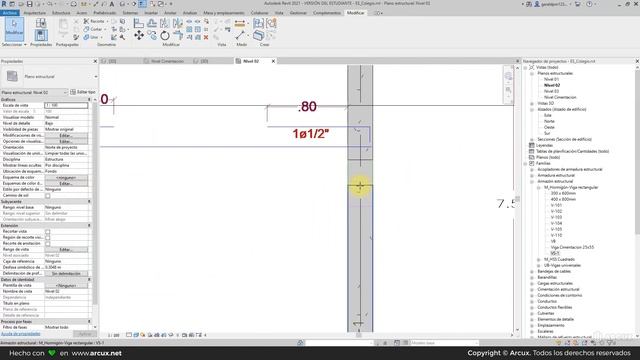Click the Propiedades icon in ribbon

pos(41,36)
